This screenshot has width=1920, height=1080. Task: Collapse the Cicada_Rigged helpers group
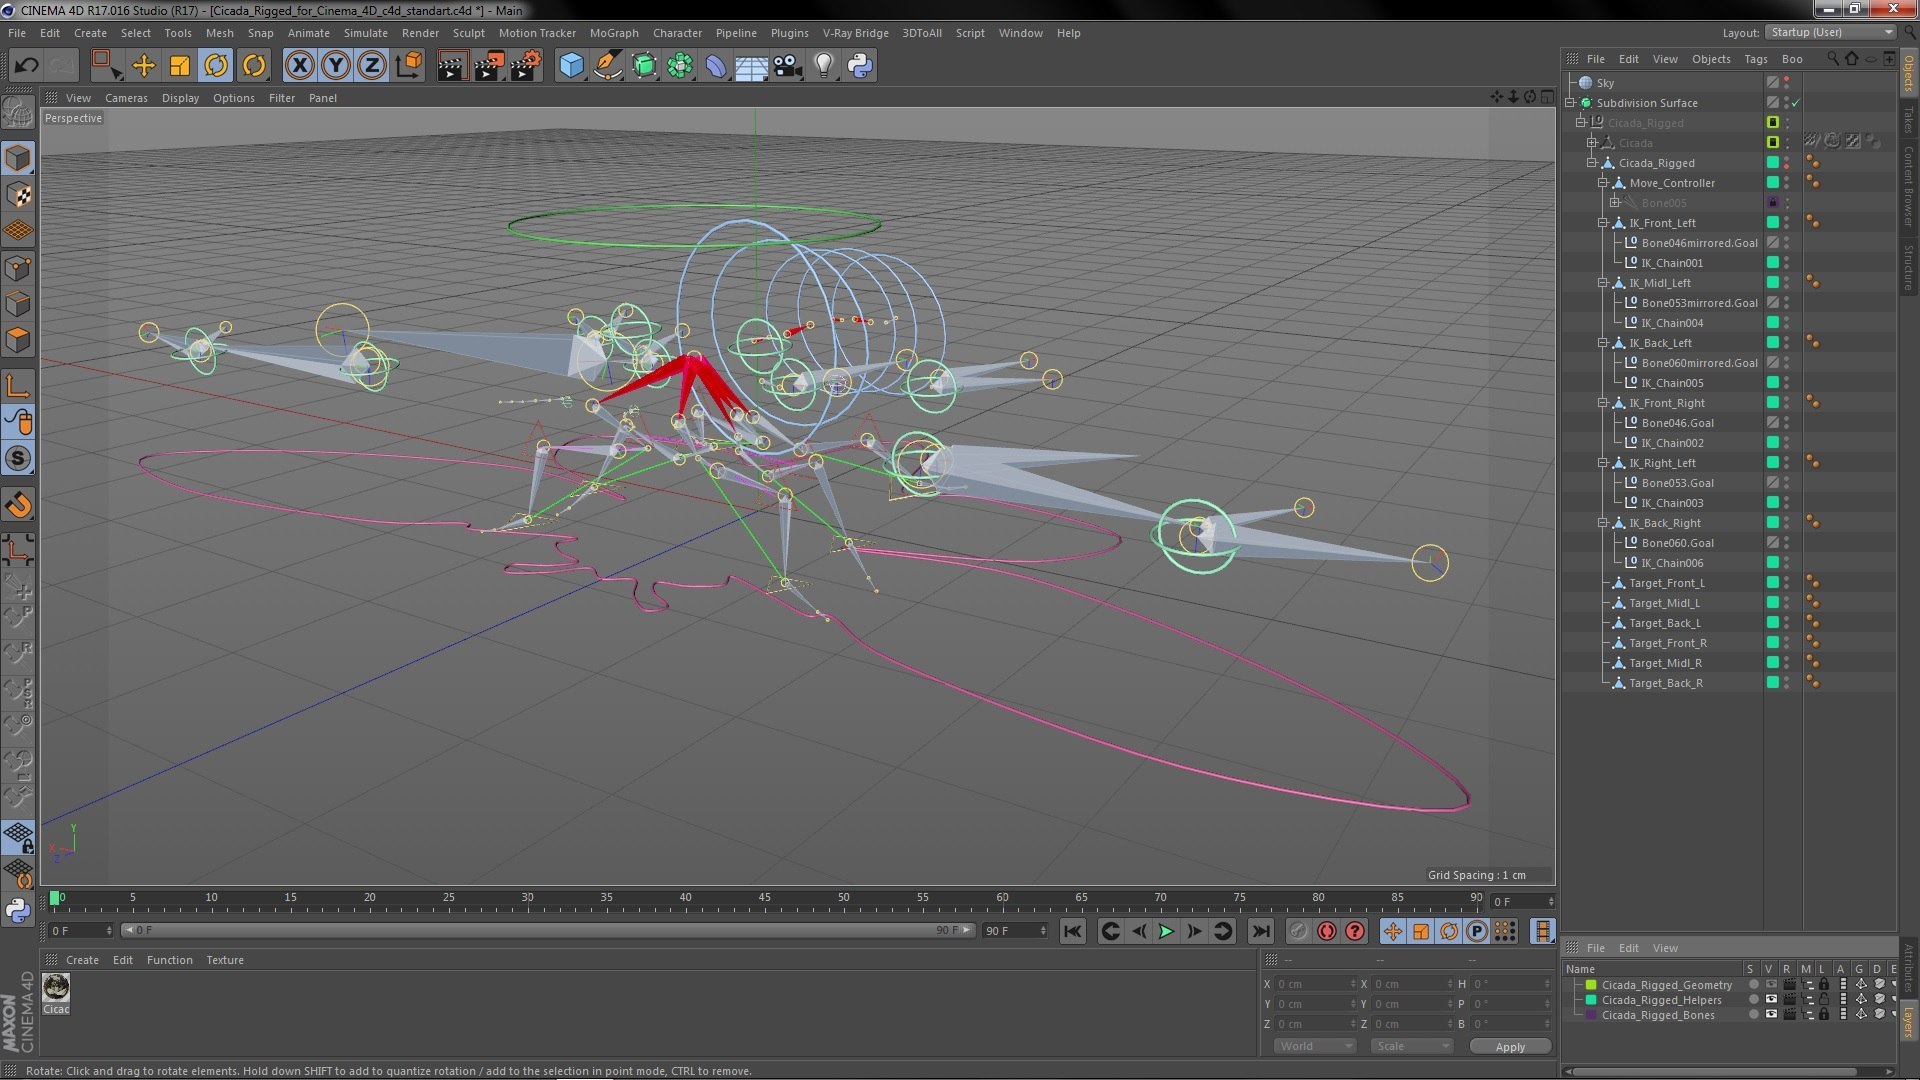[x=1592, y=163]
